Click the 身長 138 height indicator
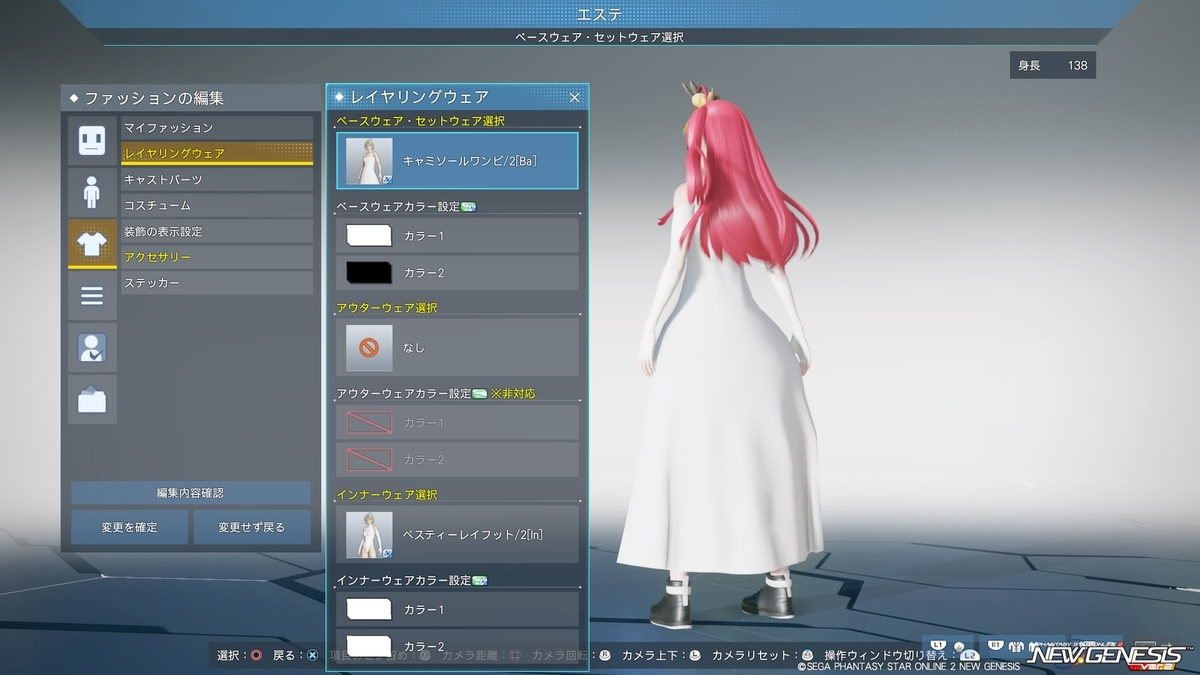 1052,66
